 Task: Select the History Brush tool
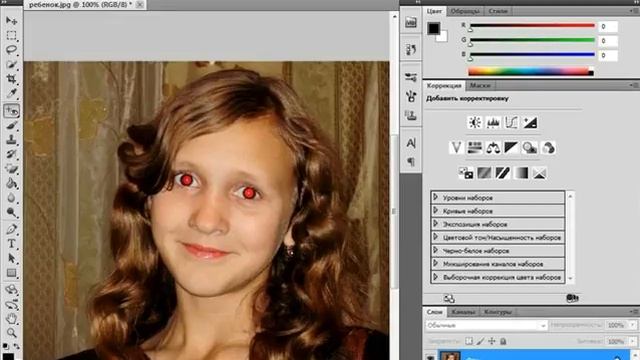pyautogui.click(x=11, y=154)
